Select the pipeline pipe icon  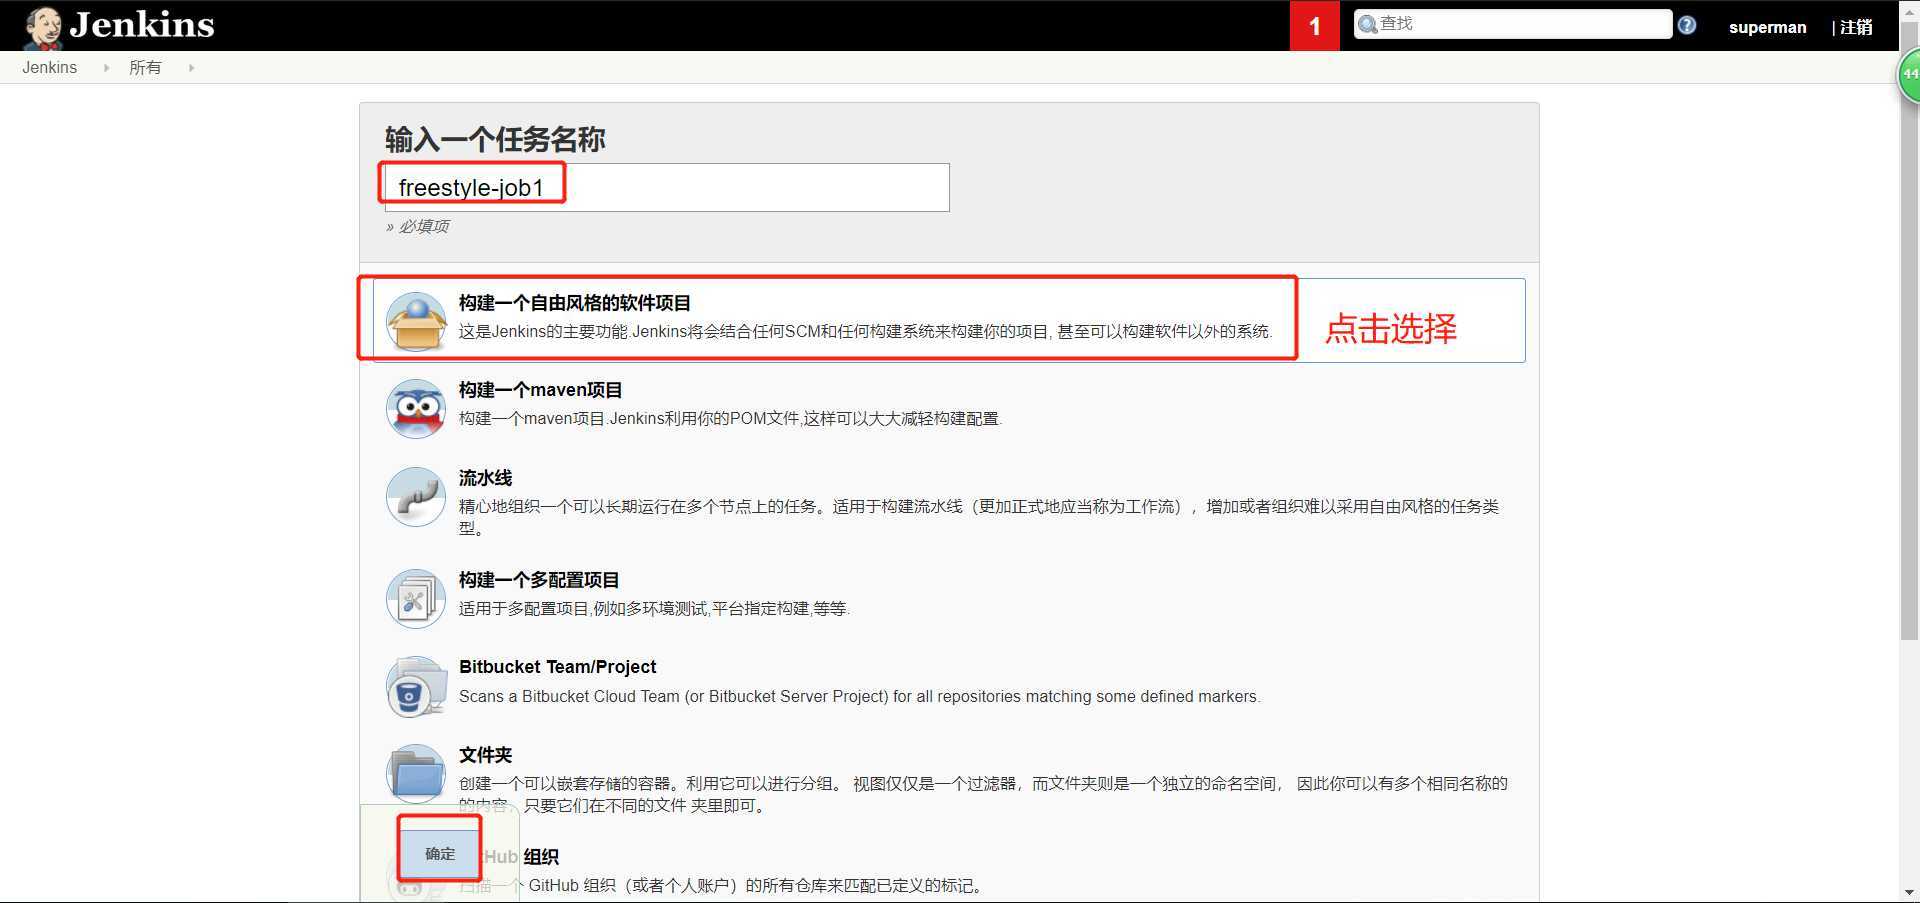click(x=416, y=496)
